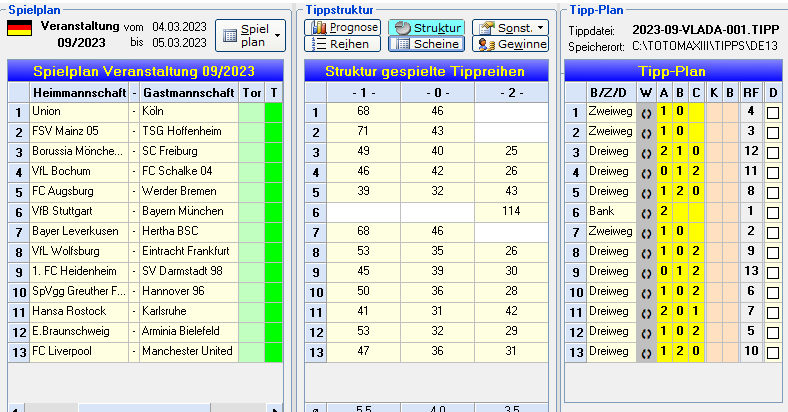Select the Gastmannschaft column header

(x=189, y=93)
